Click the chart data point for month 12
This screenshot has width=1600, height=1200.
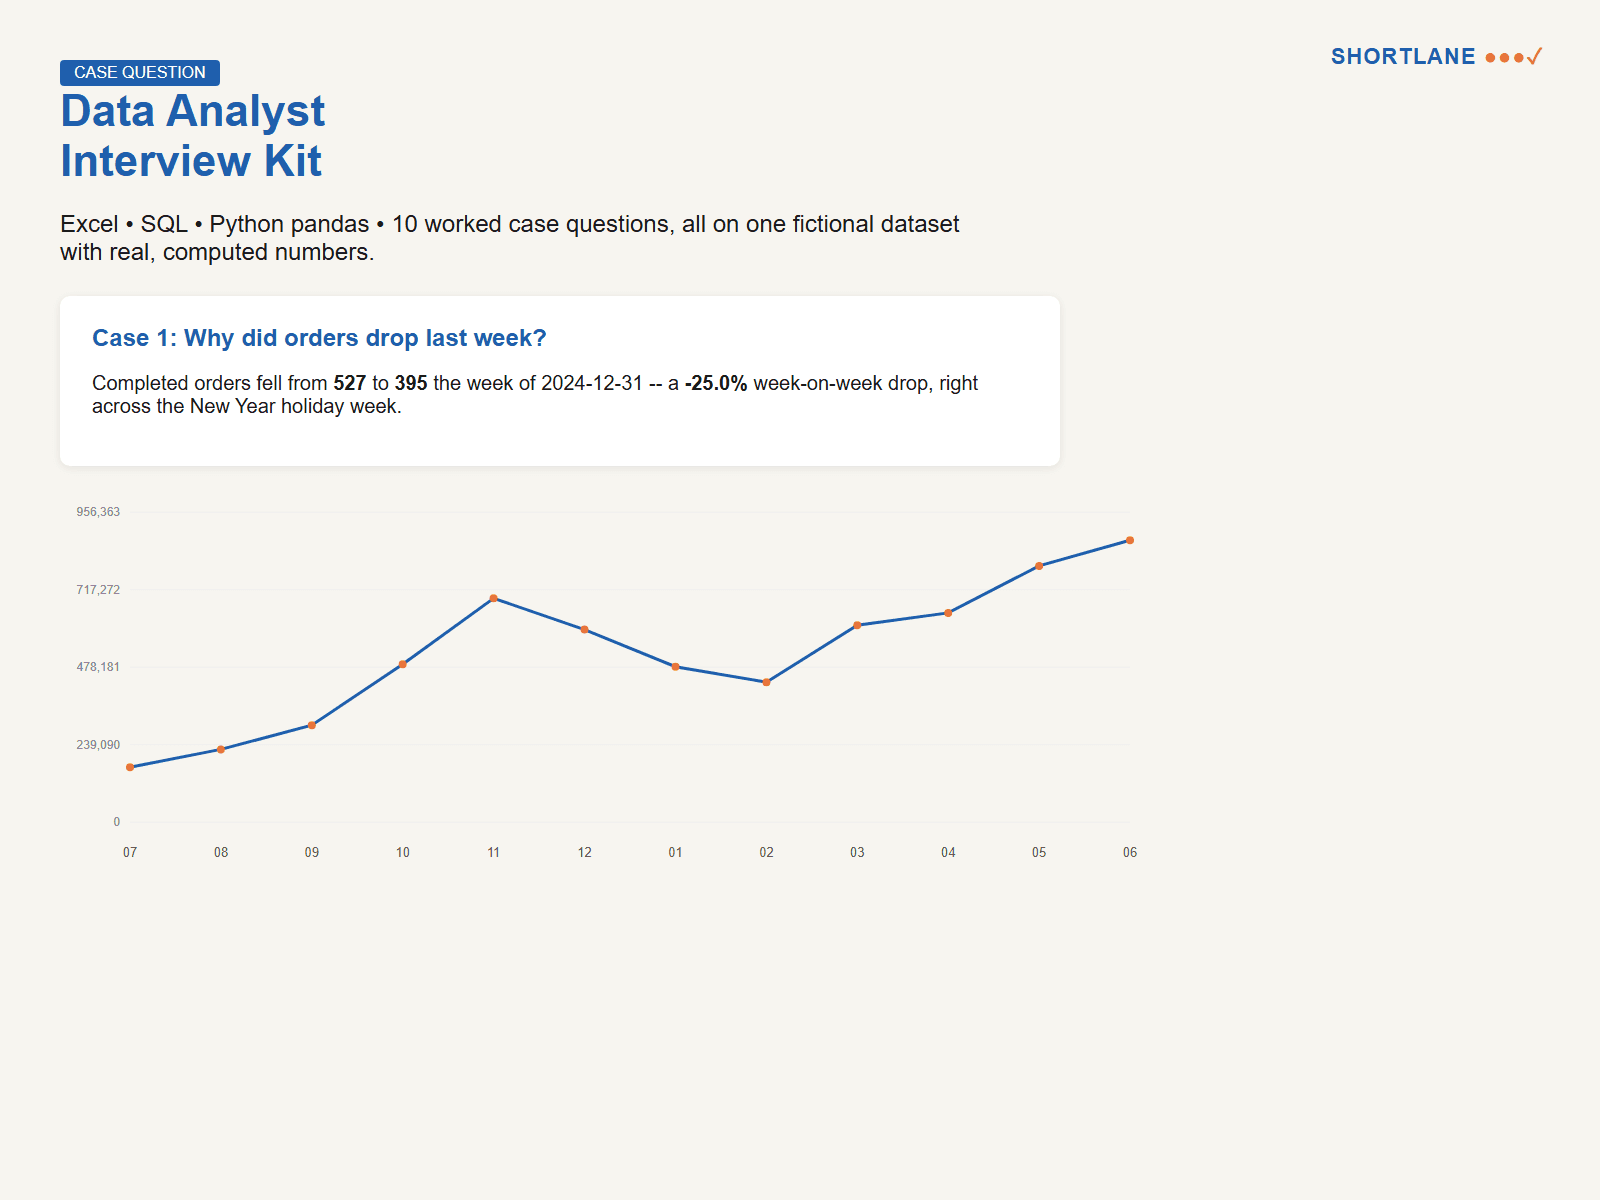tap(585, 630)
